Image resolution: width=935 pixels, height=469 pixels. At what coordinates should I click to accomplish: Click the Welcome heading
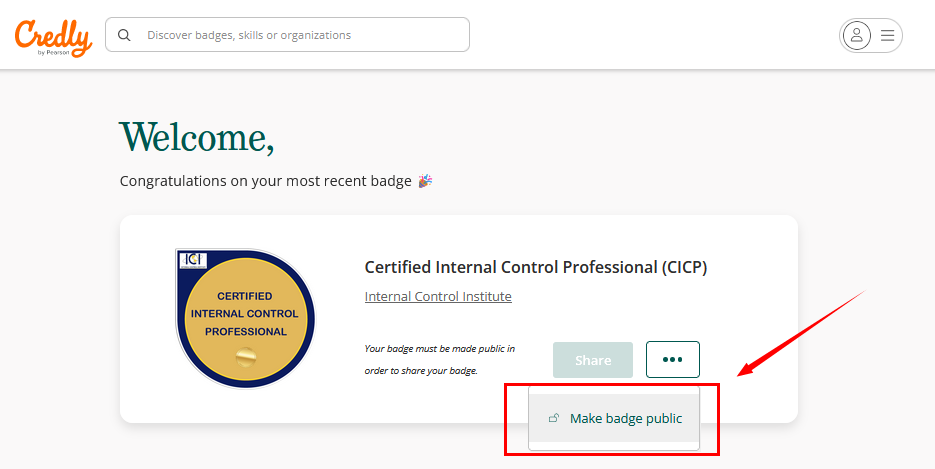pyautogui.click(x=197, y=138)
